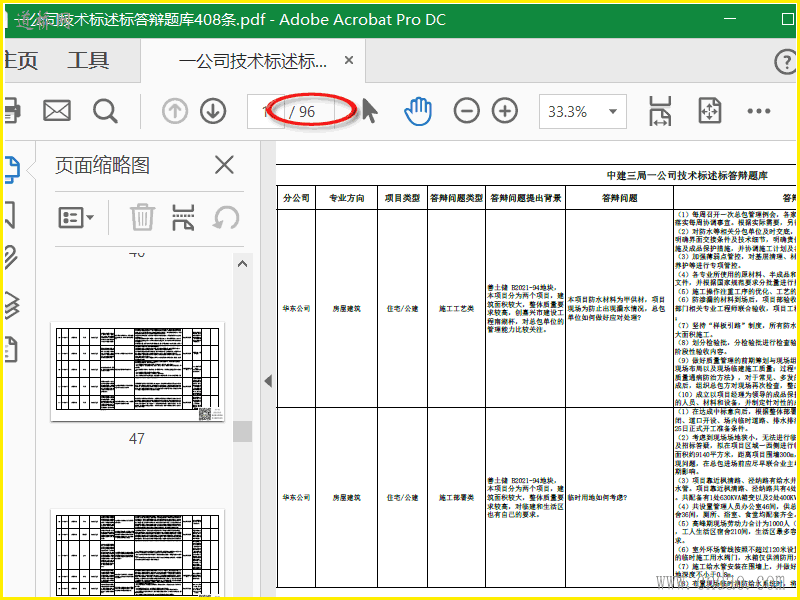Open the bookmarks sidebar icon

point(10,215)
